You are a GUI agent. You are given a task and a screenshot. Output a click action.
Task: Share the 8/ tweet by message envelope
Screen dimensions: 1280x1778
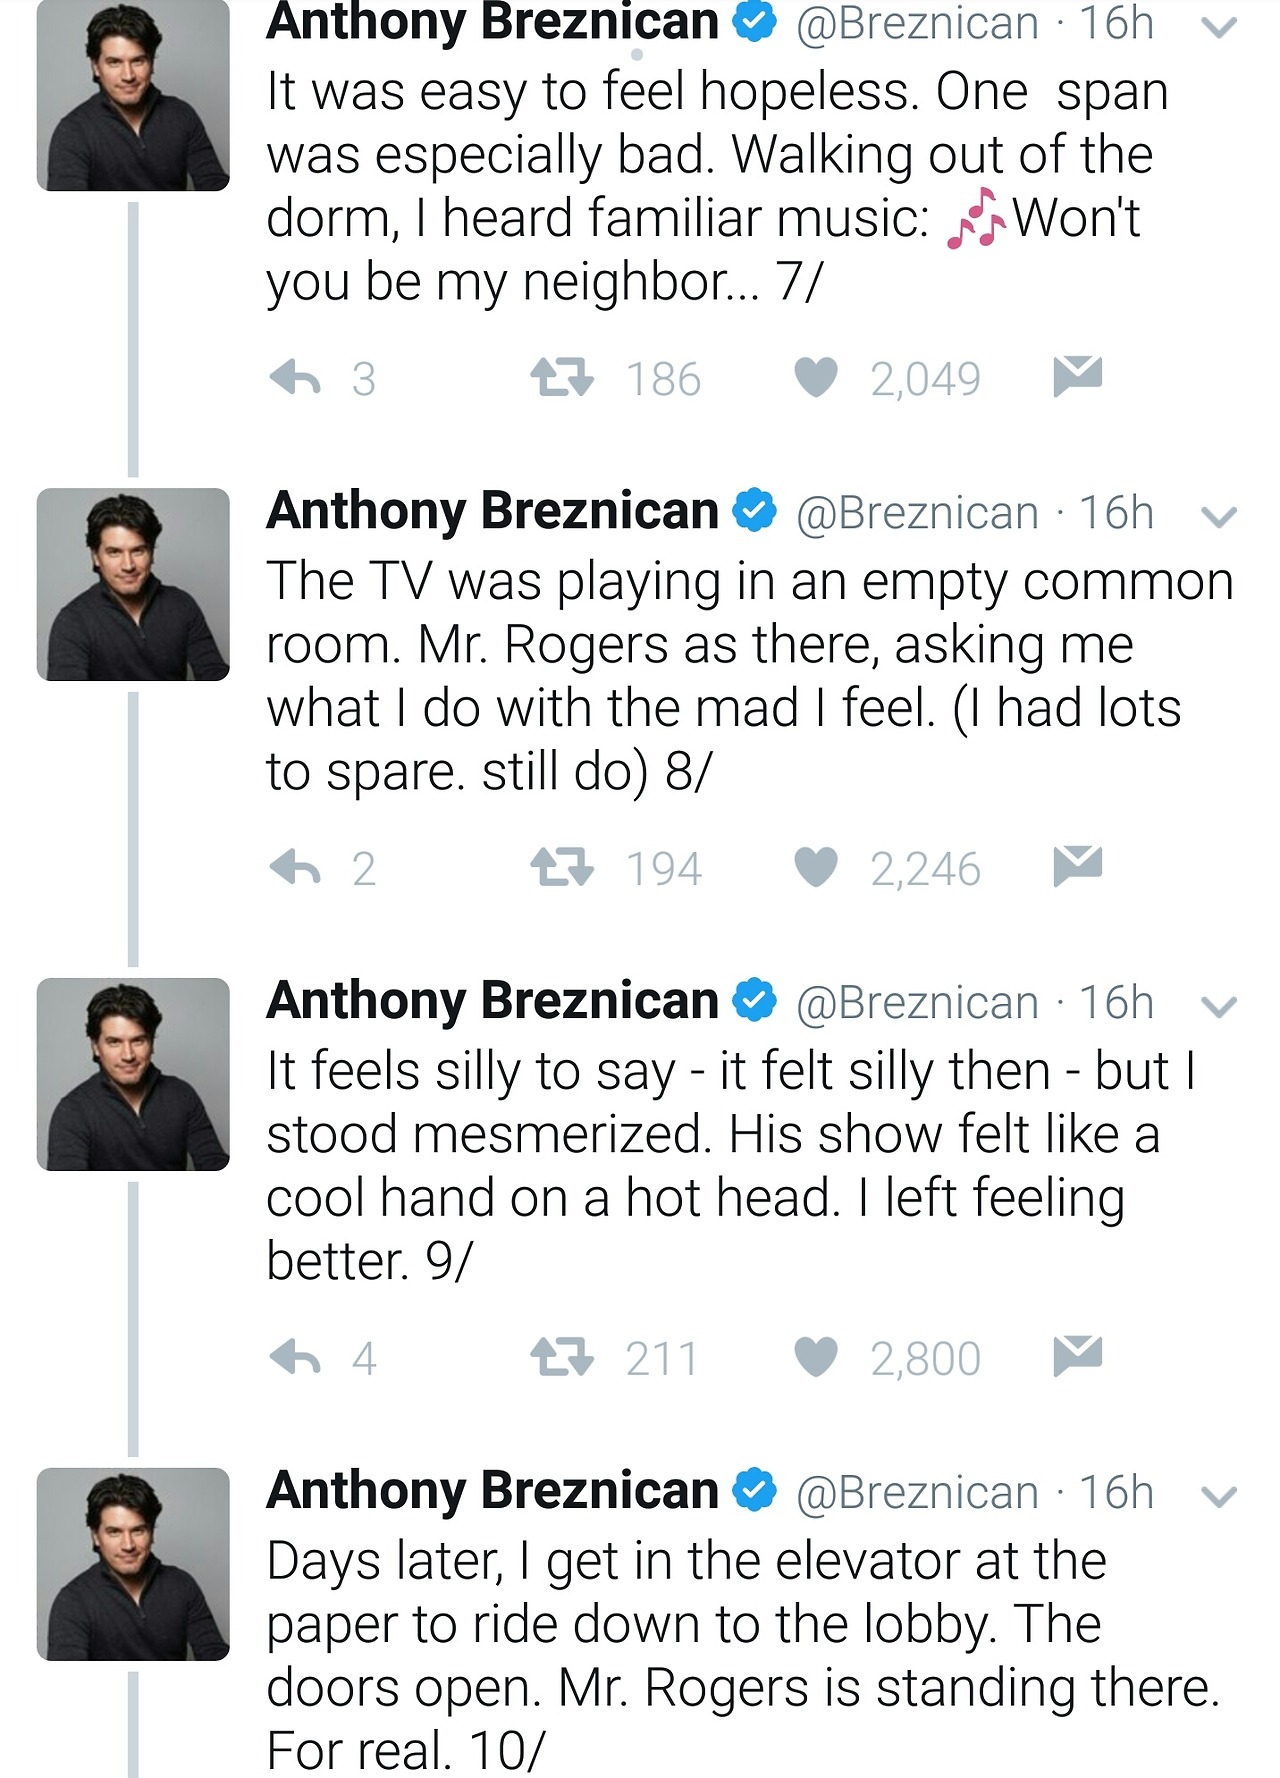tap(1077, 865)
